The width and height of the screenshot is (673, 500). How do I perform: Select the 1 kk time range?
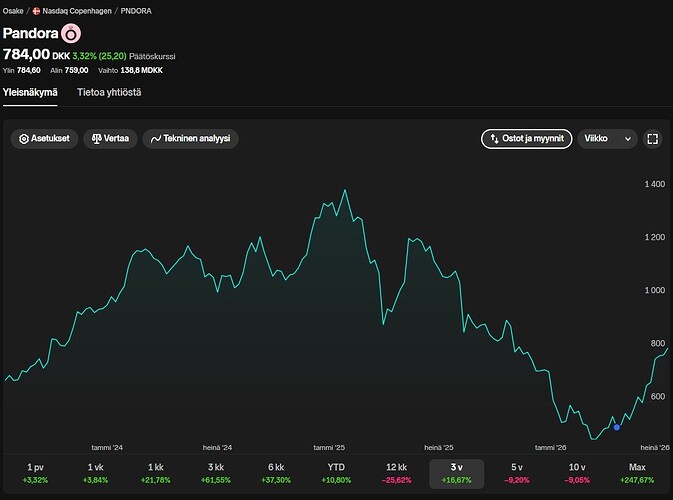(x=156, y=473)
